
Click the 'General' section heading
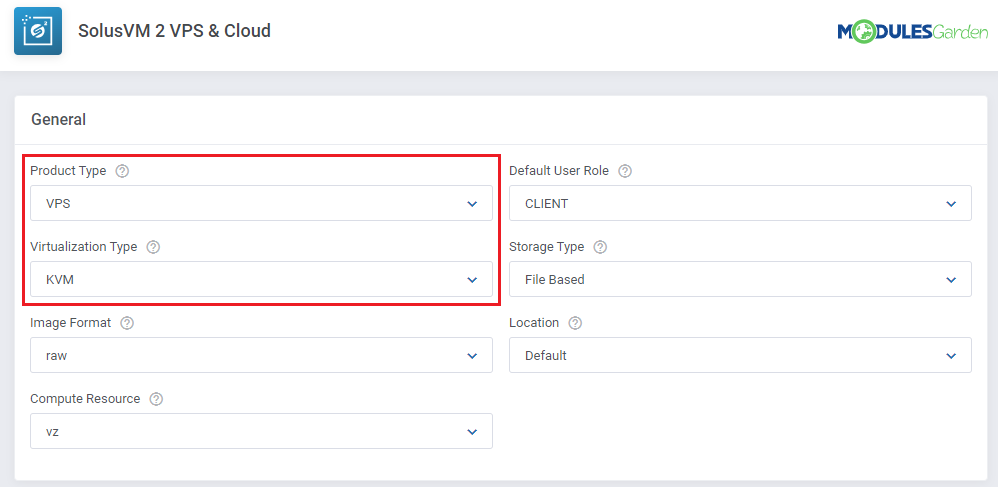click(x=59, y=120)
